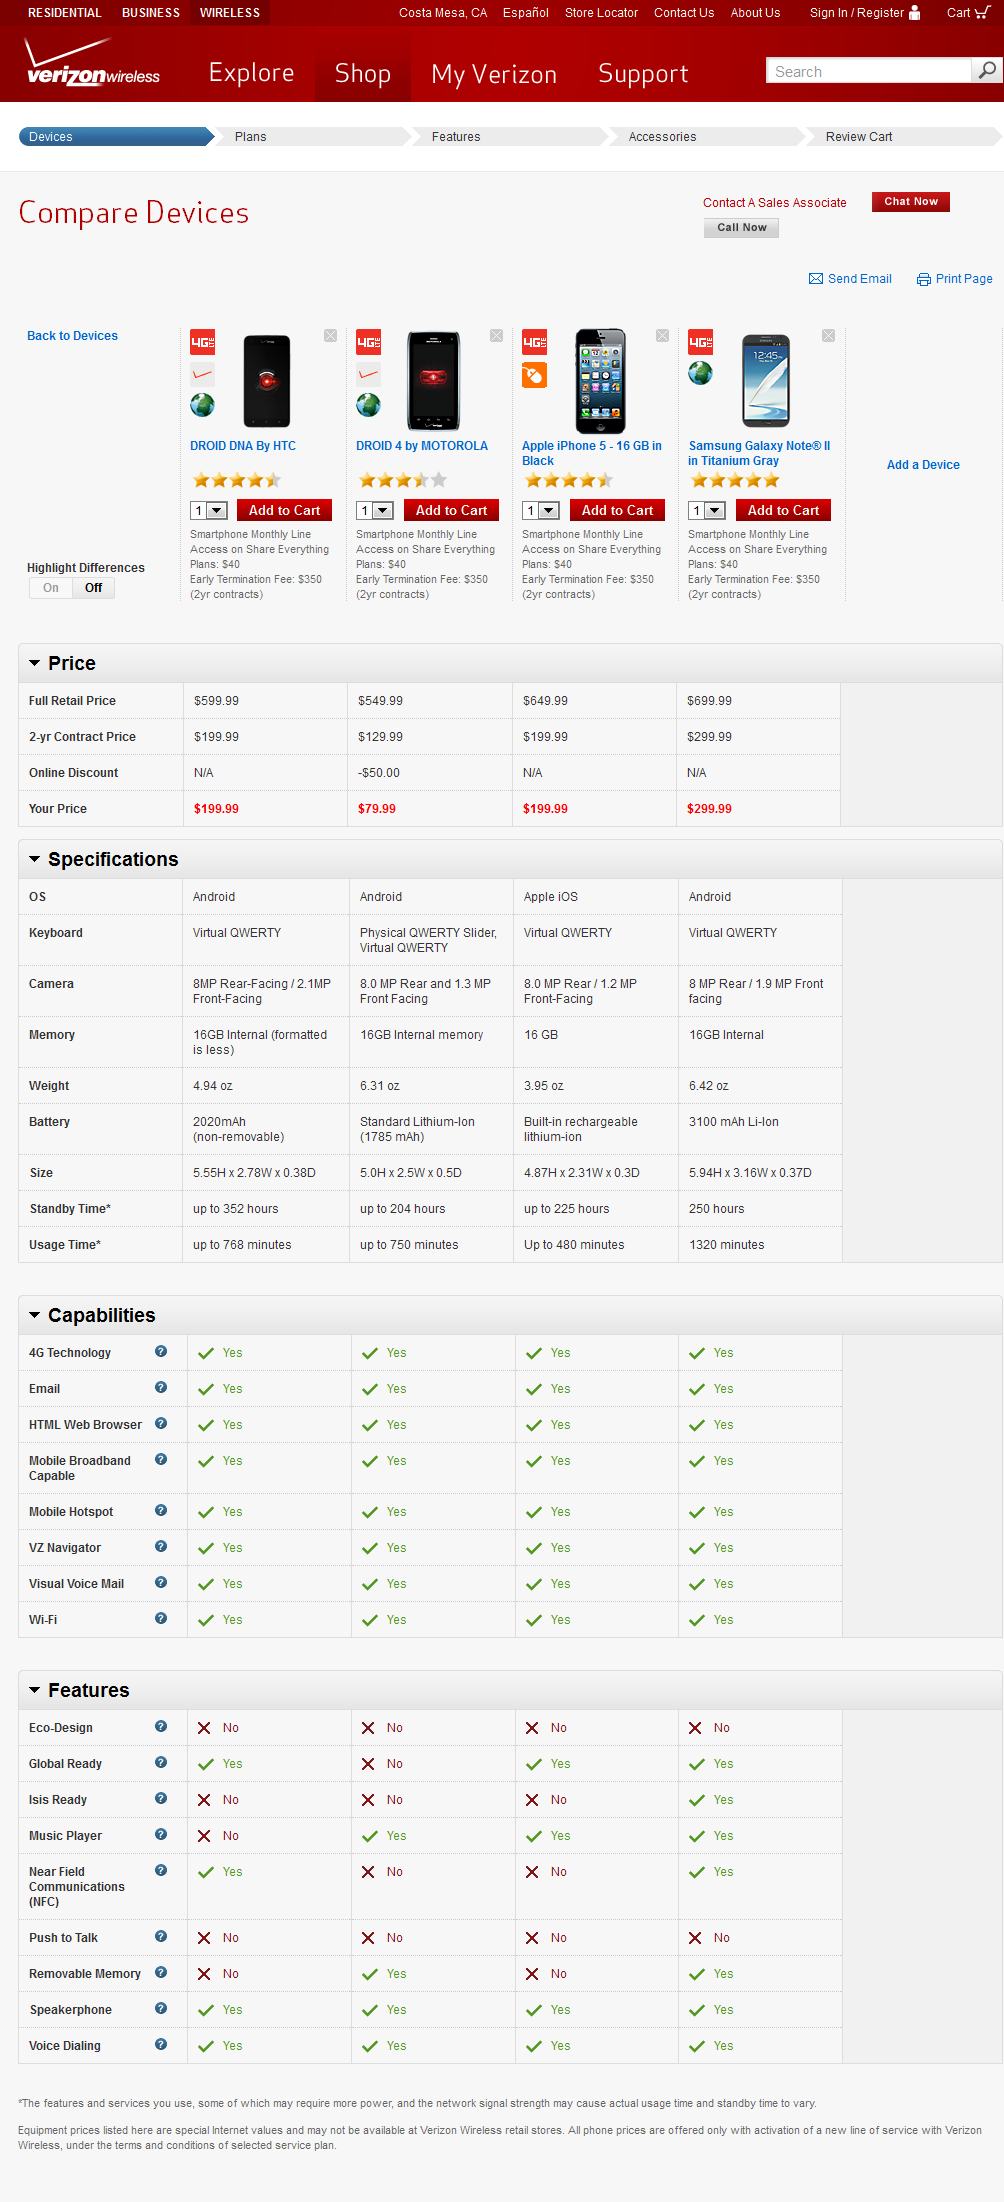This screenshot has width=1004, height=2202.
Task: Click help icon beside Mobile Hotspot
Action: click(161, 1511)
